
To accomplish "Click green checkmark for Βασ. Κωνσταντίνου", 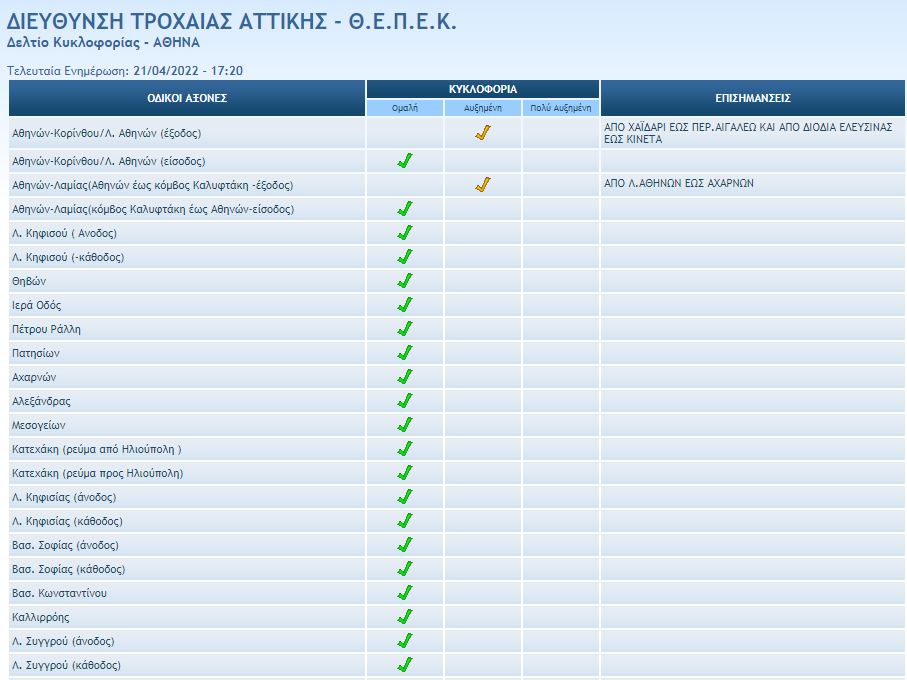I will (405, 593).
